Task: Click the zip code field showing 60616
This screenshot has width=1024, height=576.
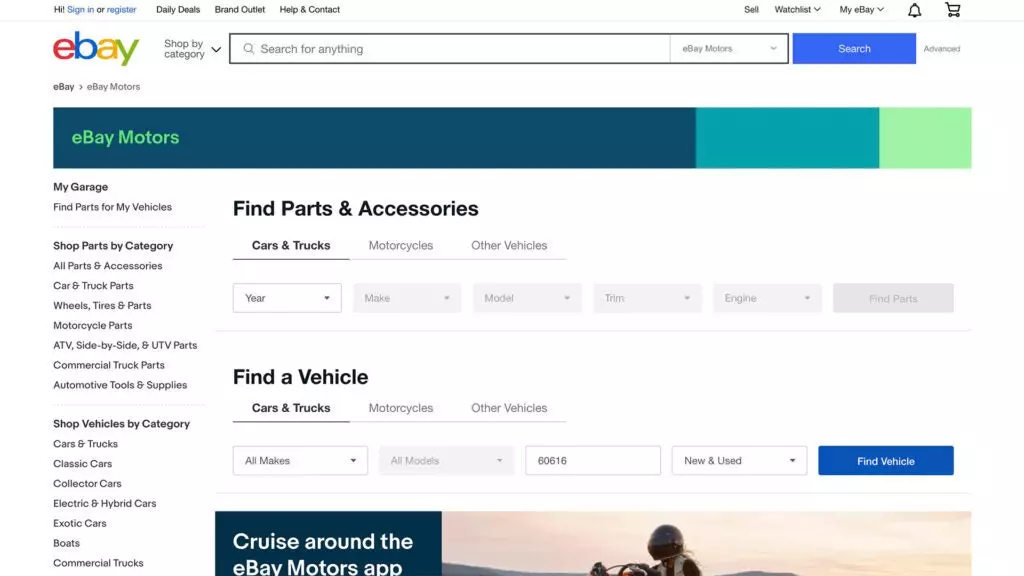Action: (593, 460)
